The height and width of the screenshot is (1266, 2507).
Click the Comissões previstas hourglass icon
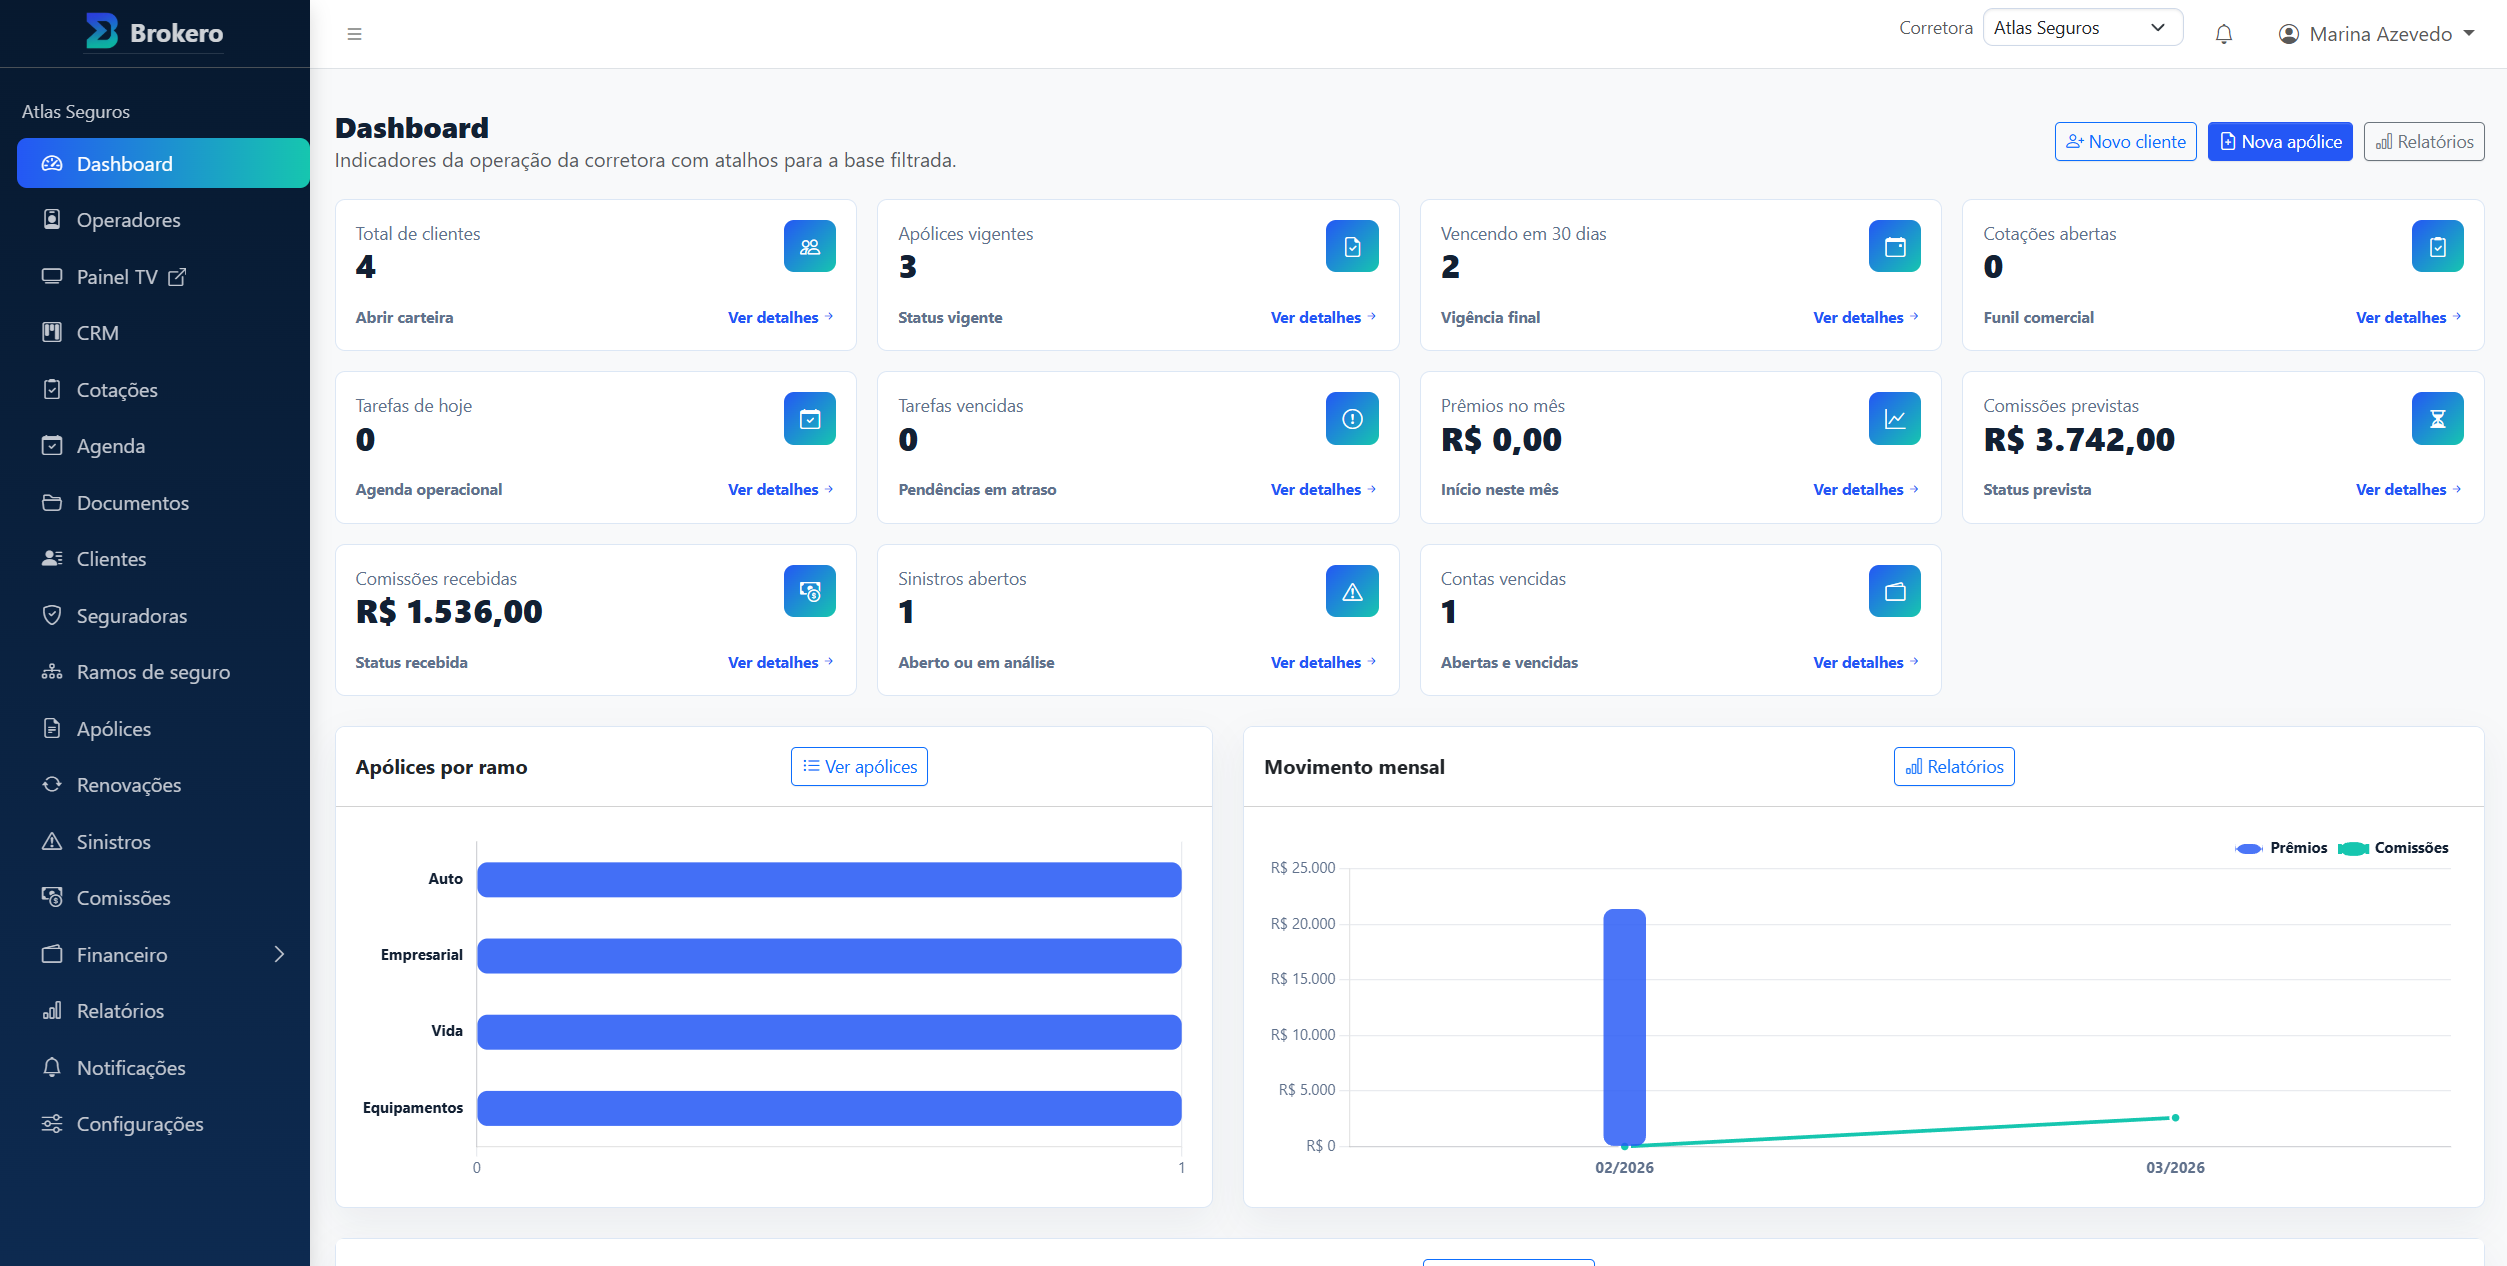pos(2437,418)
